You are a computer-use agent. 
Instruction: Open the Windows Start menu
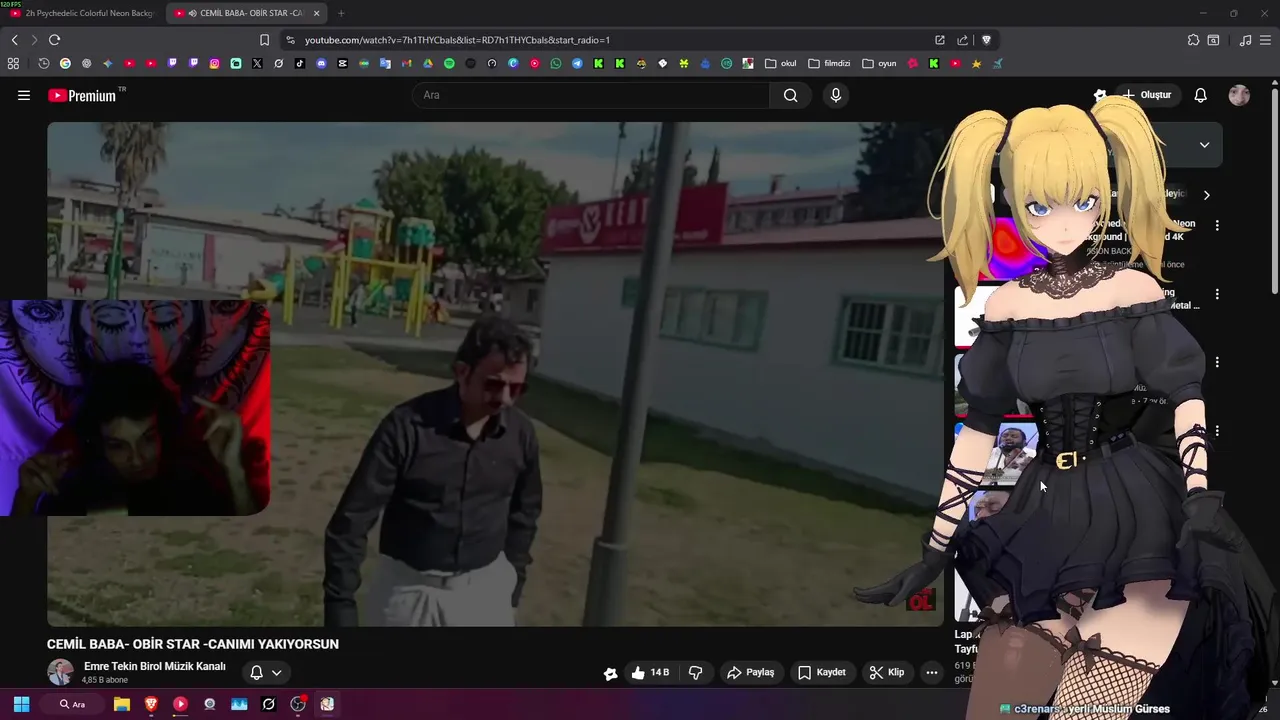click(21, 704)
